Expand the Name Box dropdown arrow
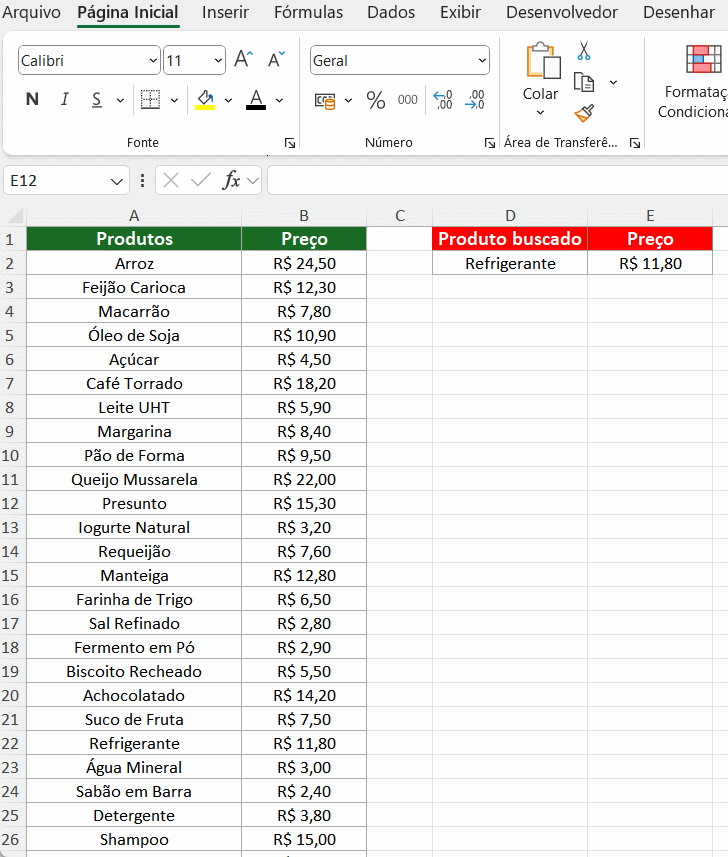Screen dimensions: 728x857 point(116,181)
